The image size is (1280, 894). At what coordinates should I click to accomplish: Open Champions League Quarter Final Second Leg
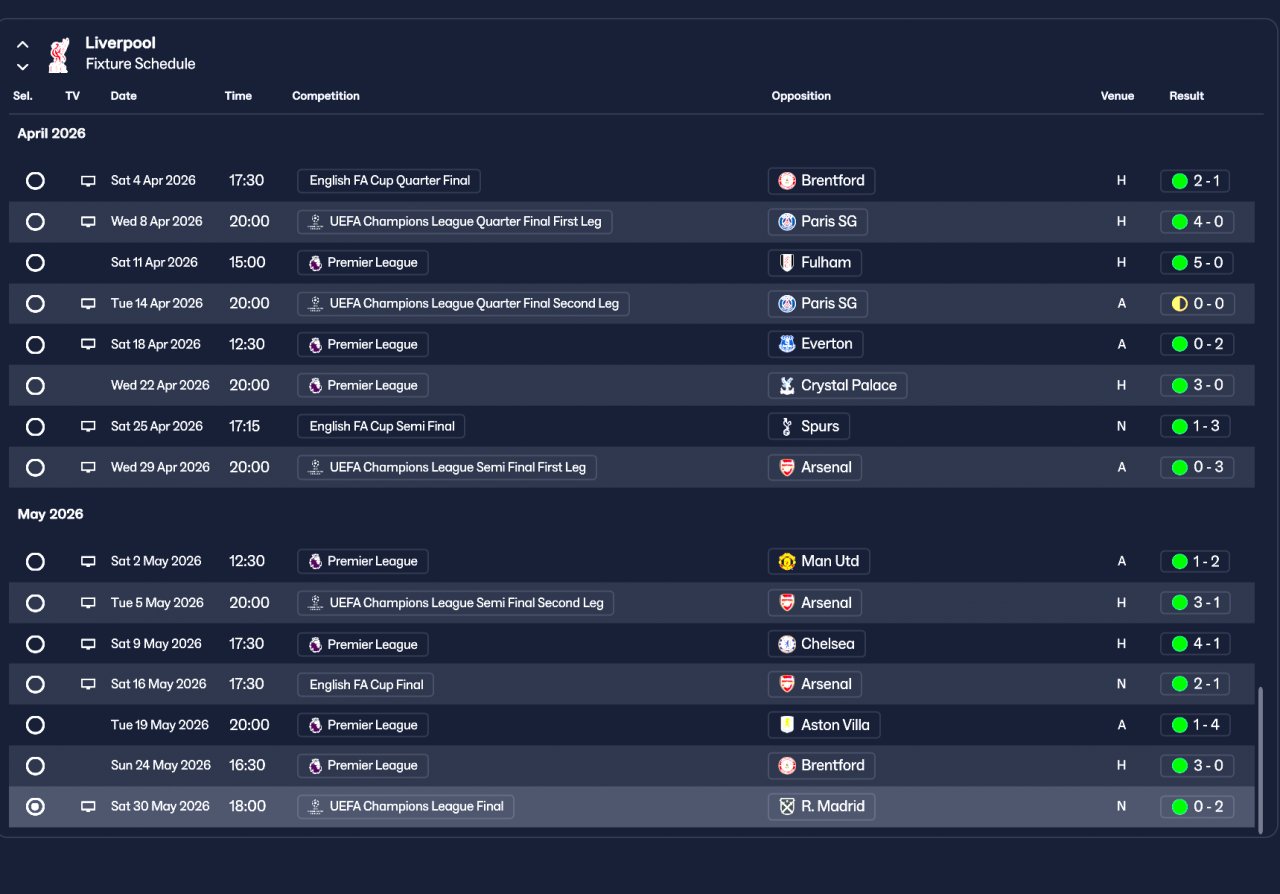pos(463,304)
